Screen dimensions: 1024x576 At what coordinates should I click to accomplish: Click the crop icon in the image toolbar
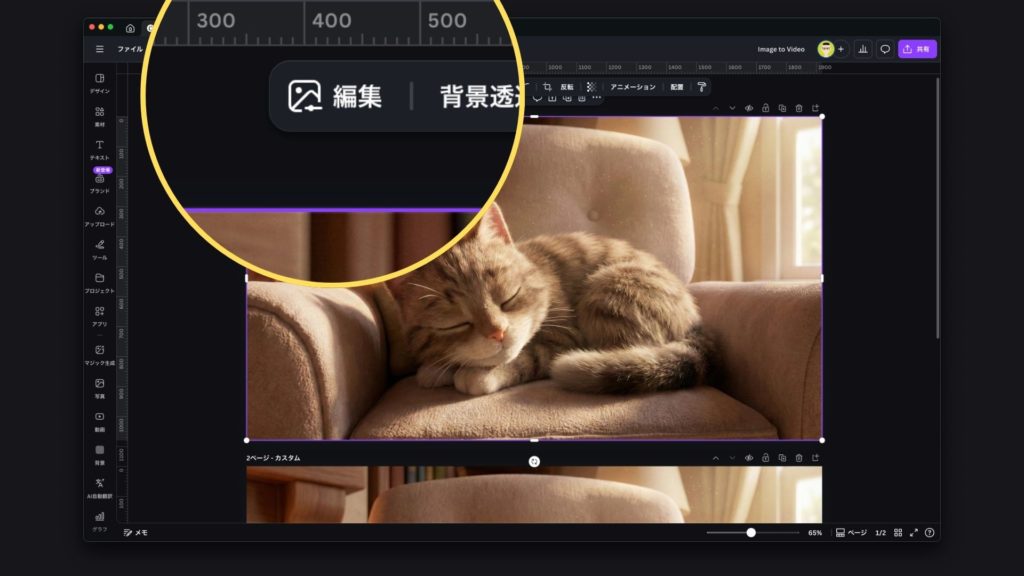(547, 87)
